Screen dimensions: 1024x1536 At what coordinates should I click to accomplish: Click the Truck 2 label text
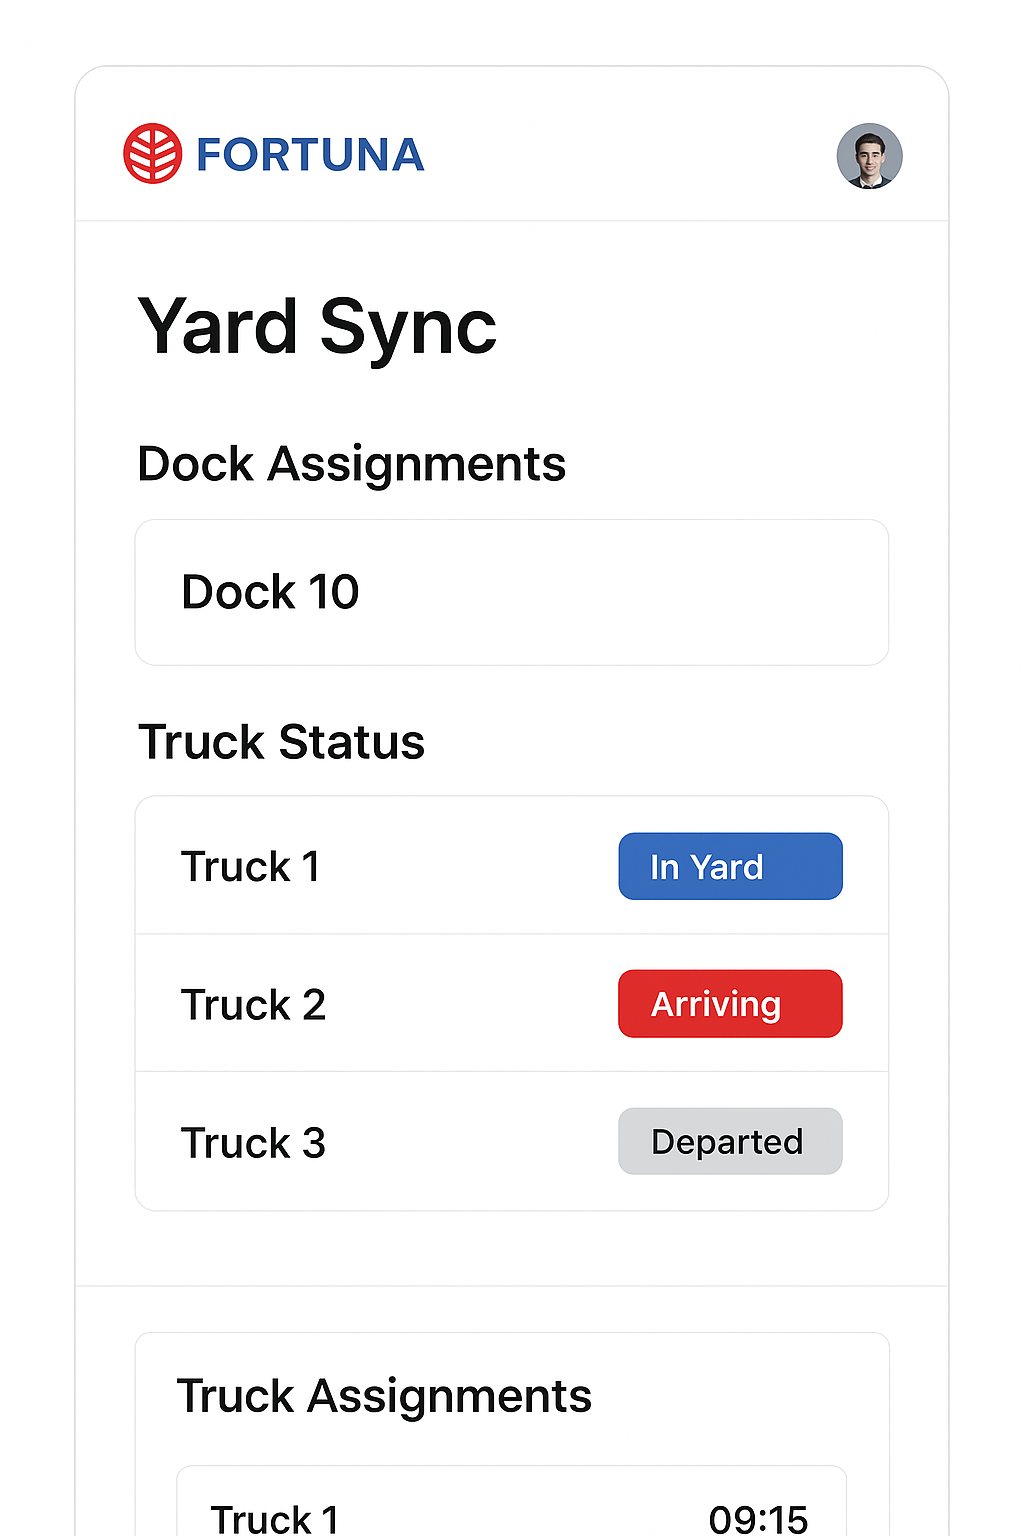[x=253, y=1005]
